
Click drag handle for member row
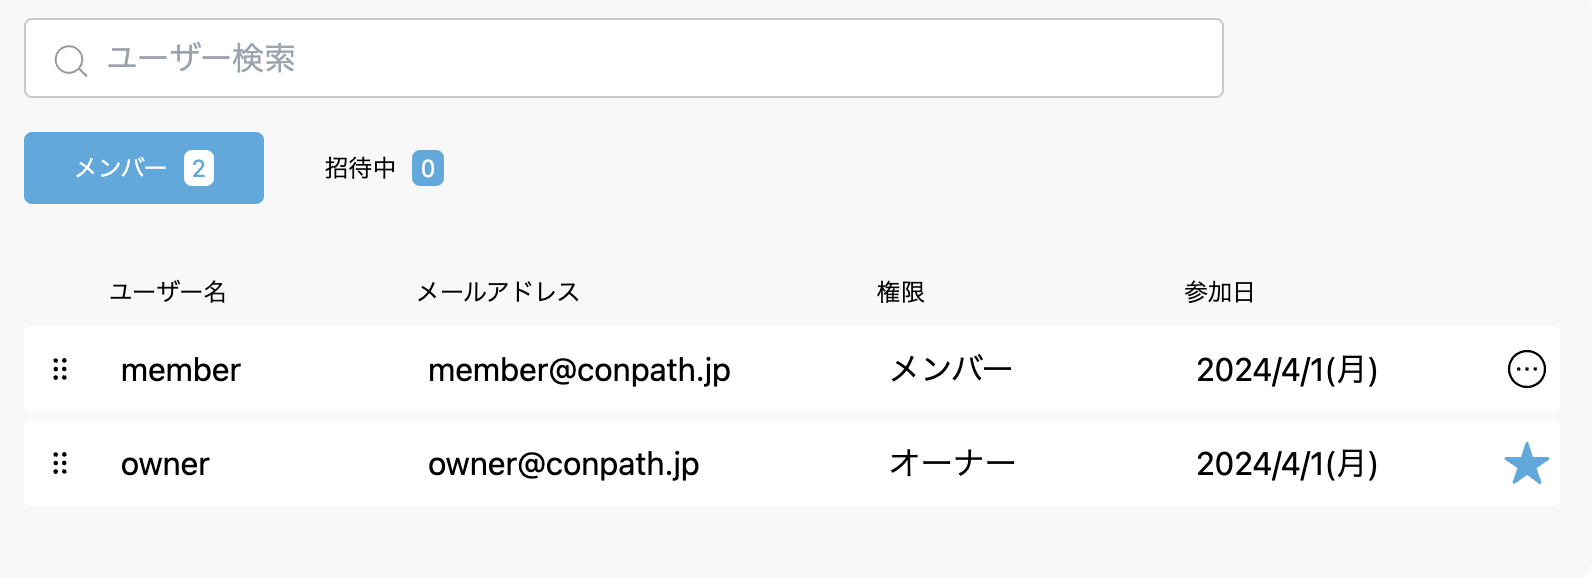point(60,369)
